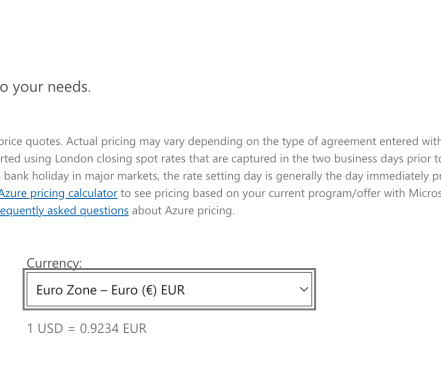Click the 1 USD = 0.9234 EUR exchange rate text
Screen dimensions: 441x368
coord(87,328)
